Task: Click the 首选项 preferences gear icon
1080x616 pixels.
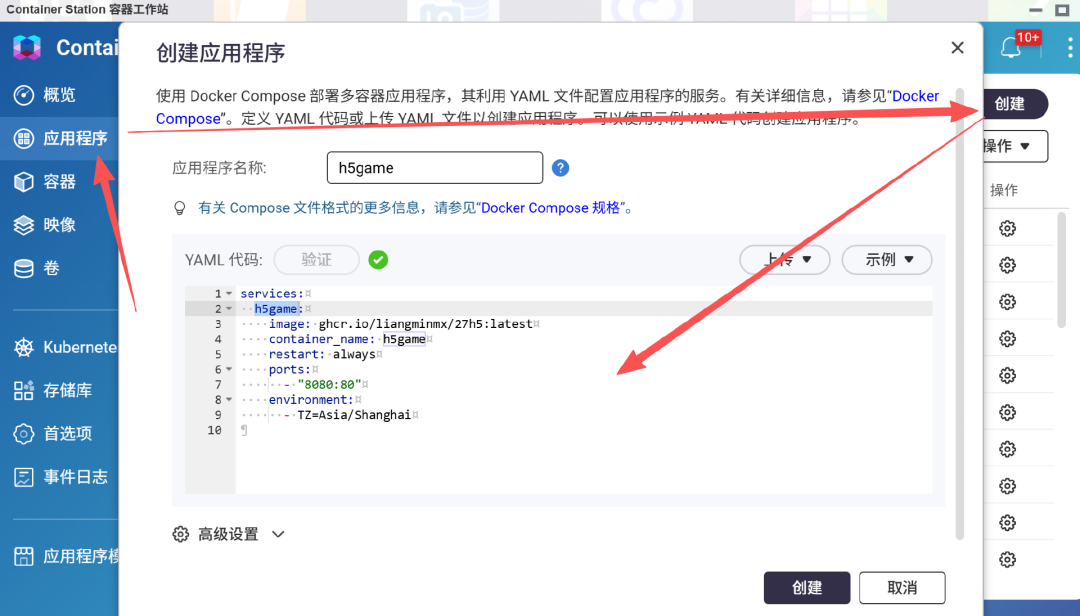Action: [23, 433]
